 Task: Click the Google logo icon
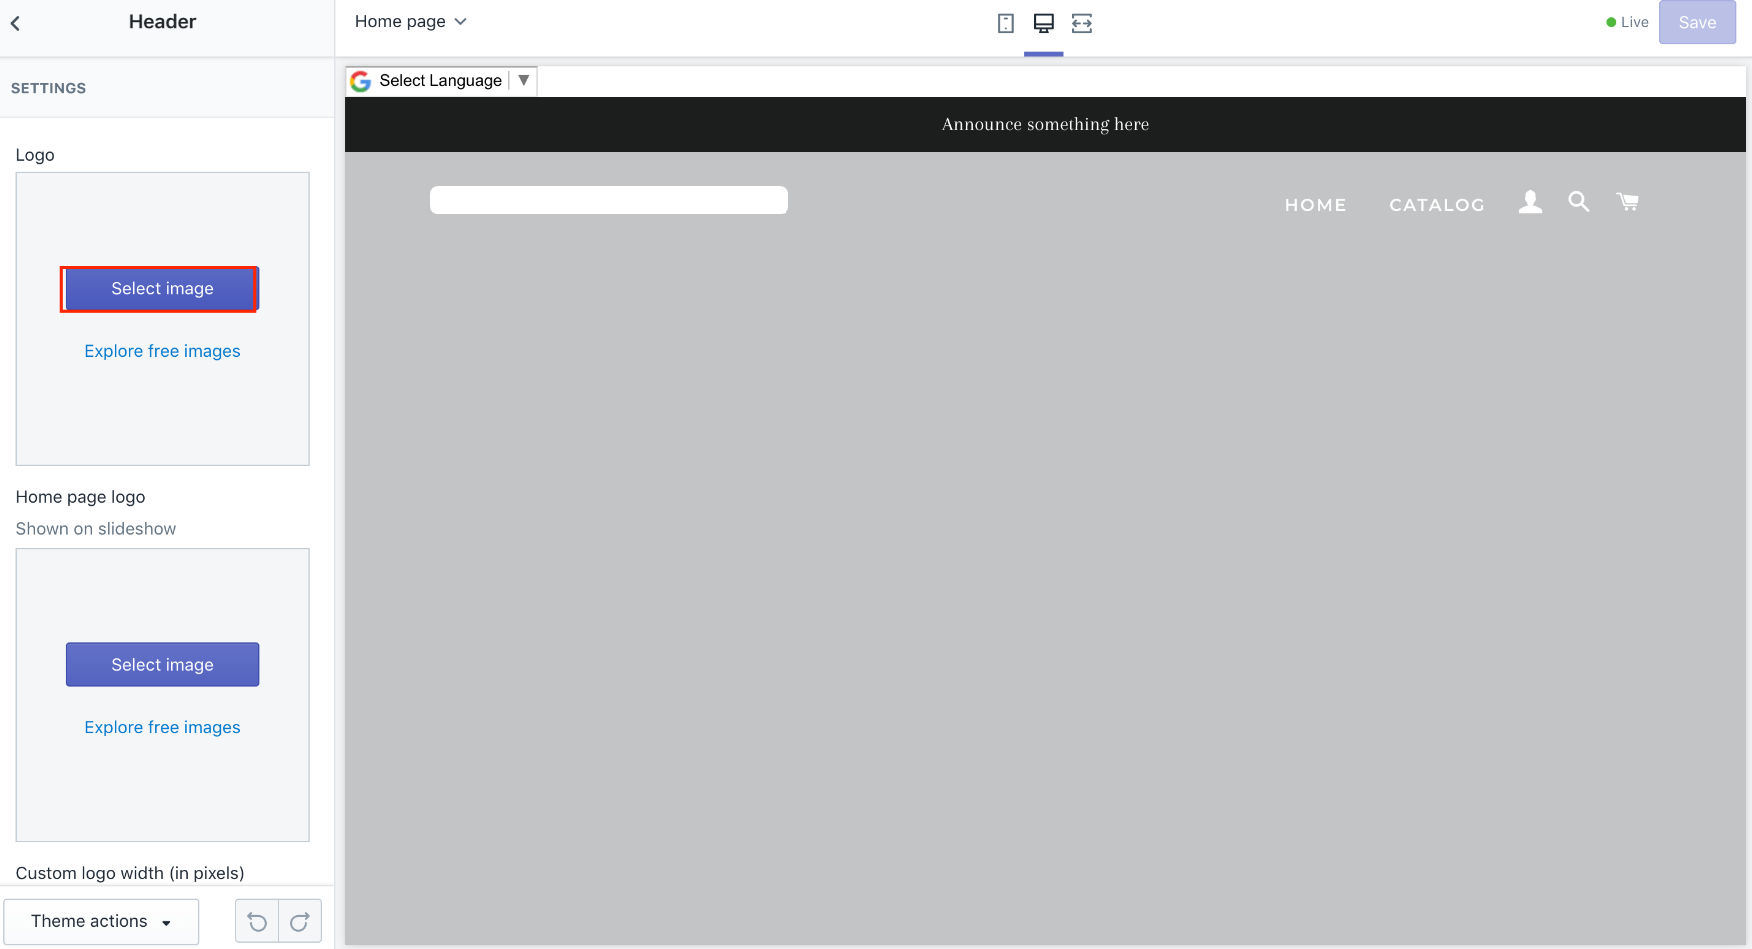coord(361,81)
